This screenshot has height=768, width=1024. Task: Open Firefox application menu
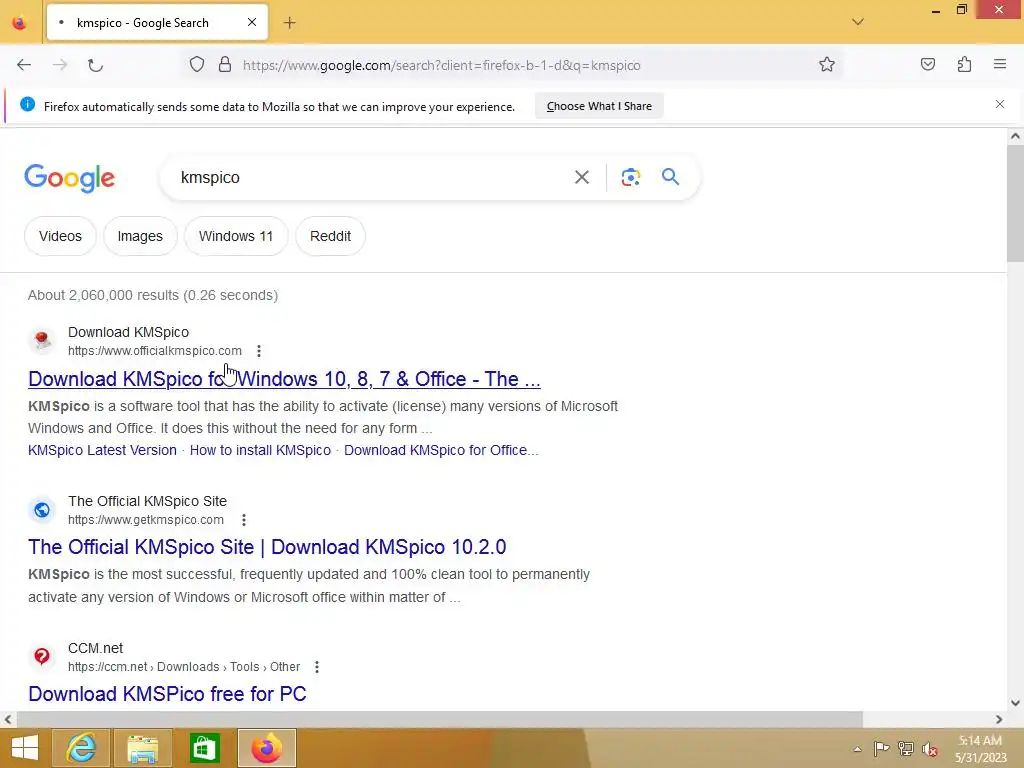[x=1000, y=64]
